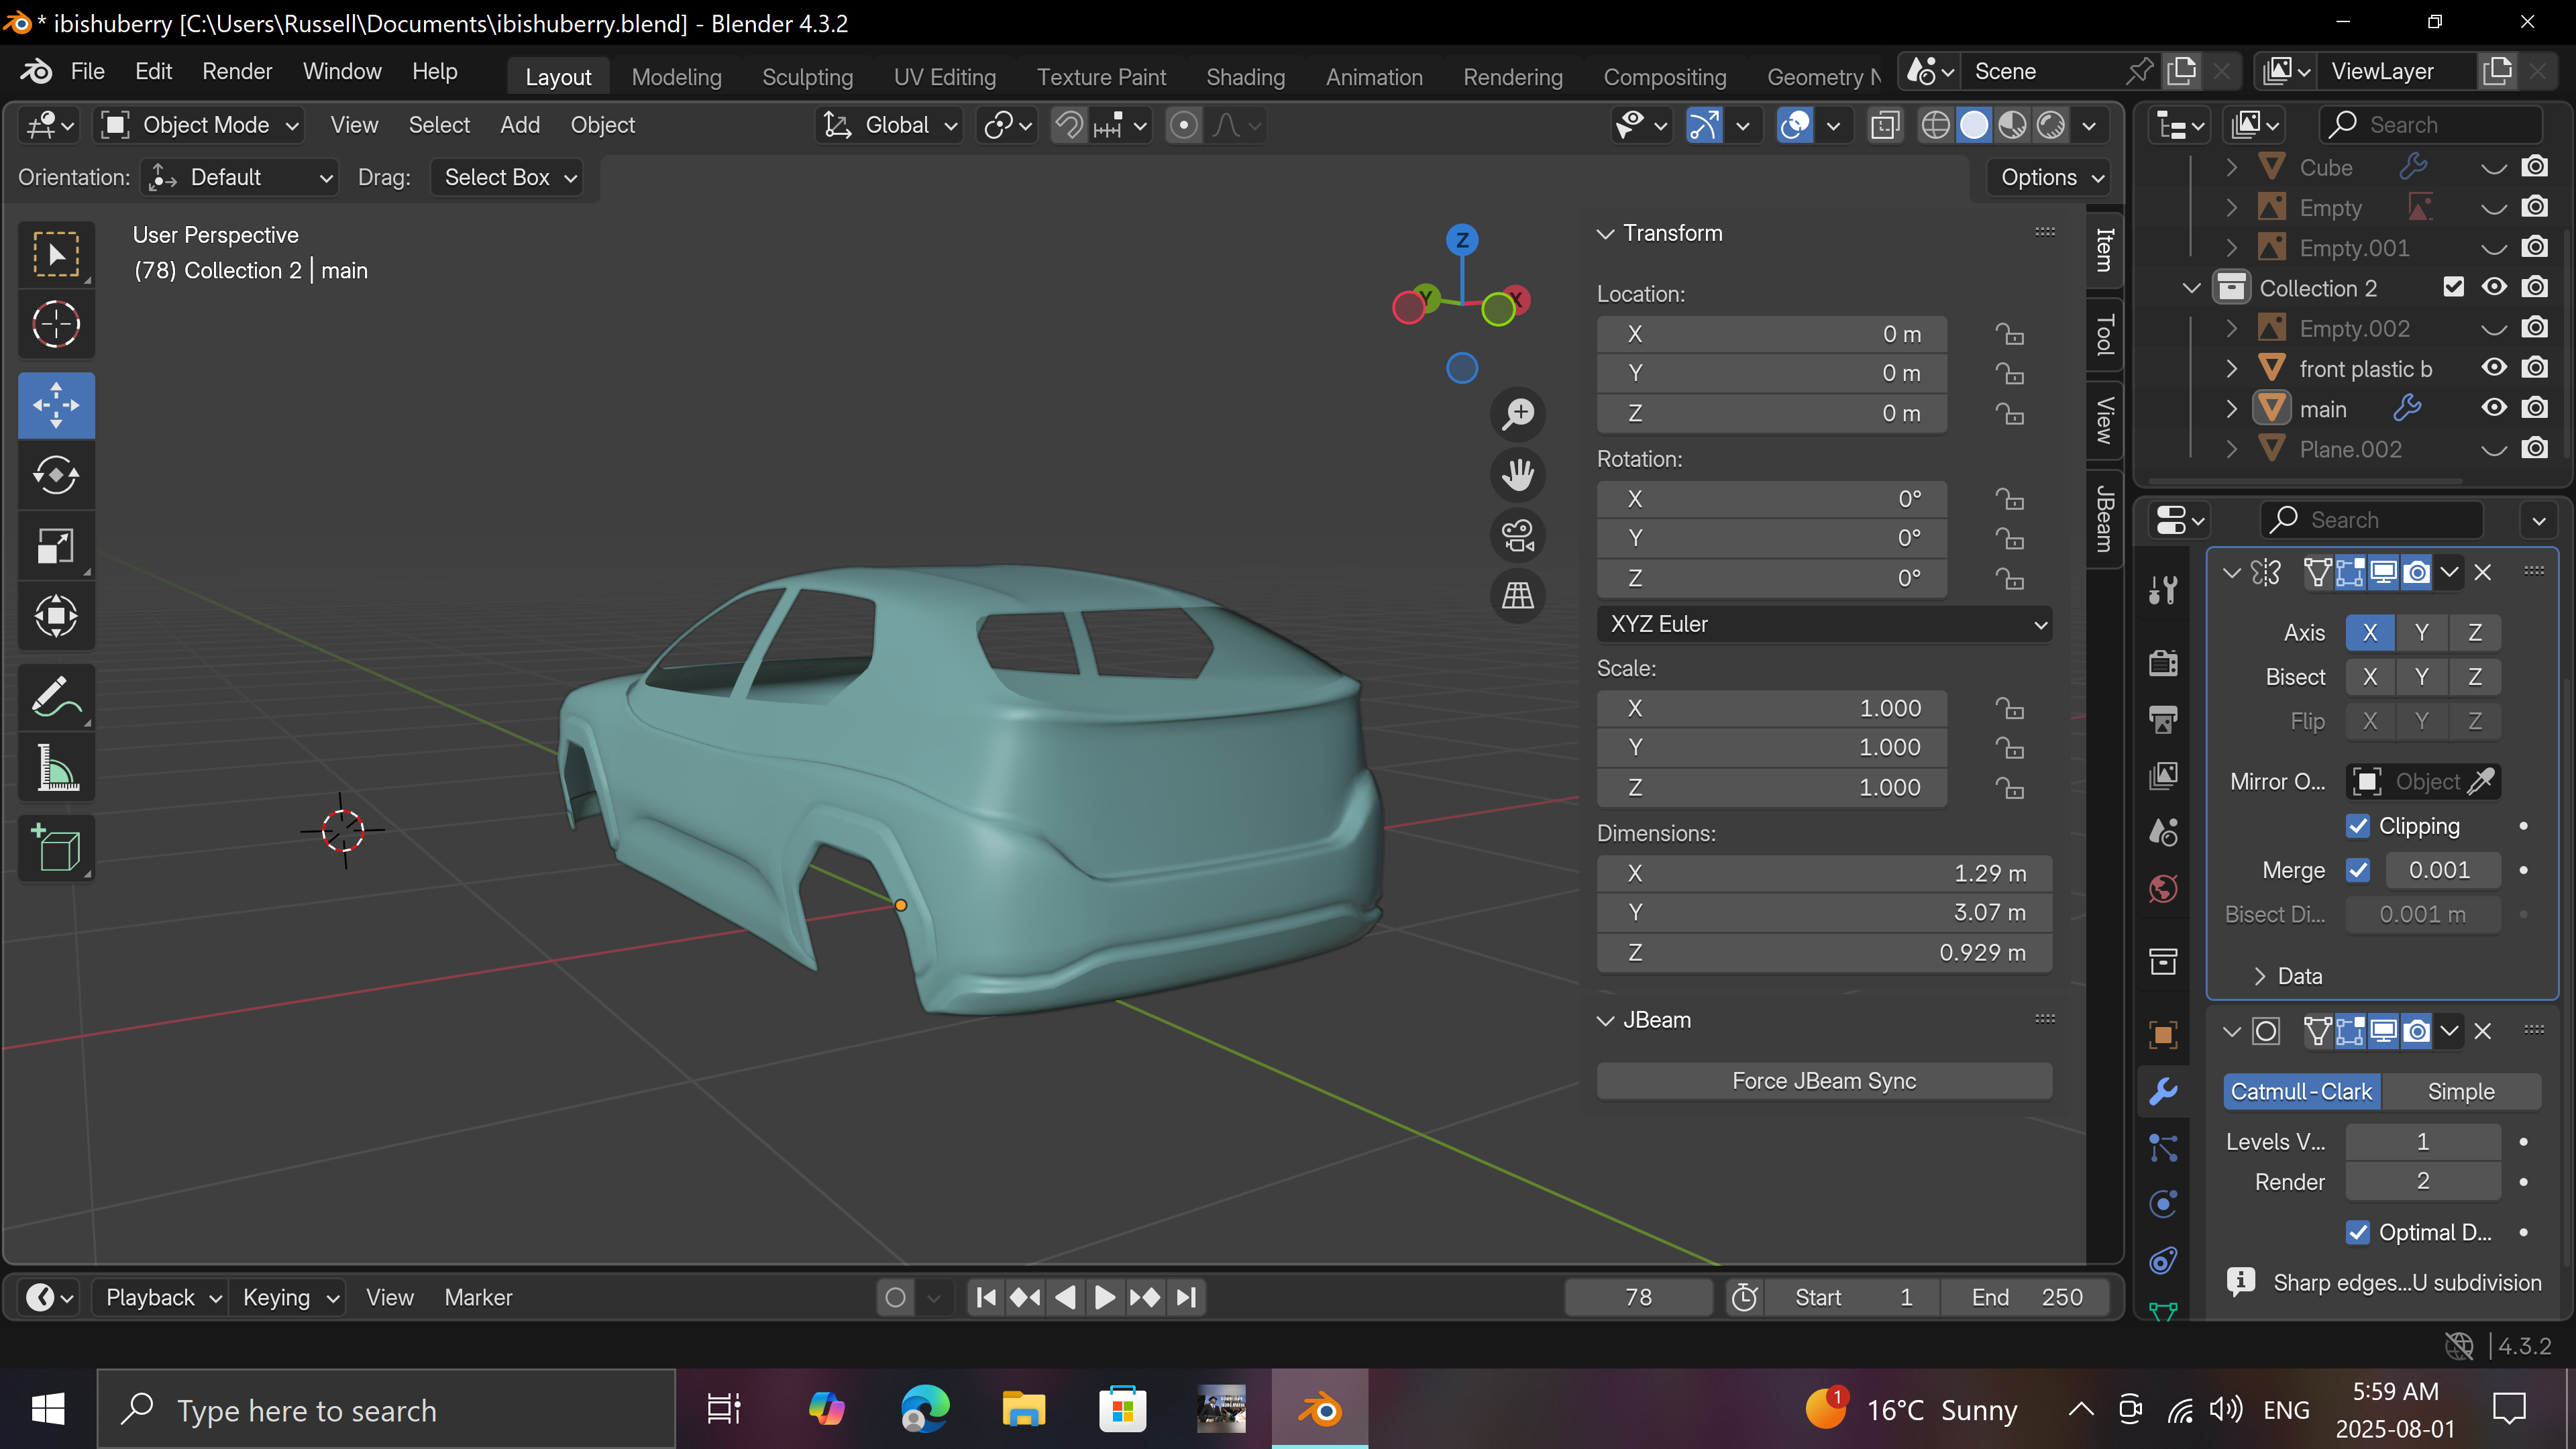Screen dimensions: 2576x1449
Task: Toggle Optimal Display checkbox
Action: coord(2357,1232)
